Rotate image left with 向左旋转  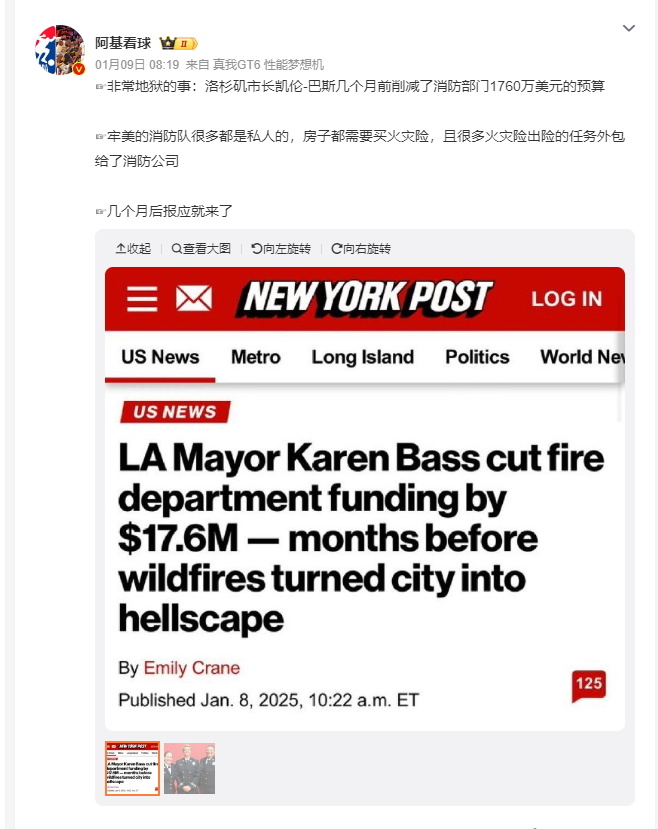[281, 248]
